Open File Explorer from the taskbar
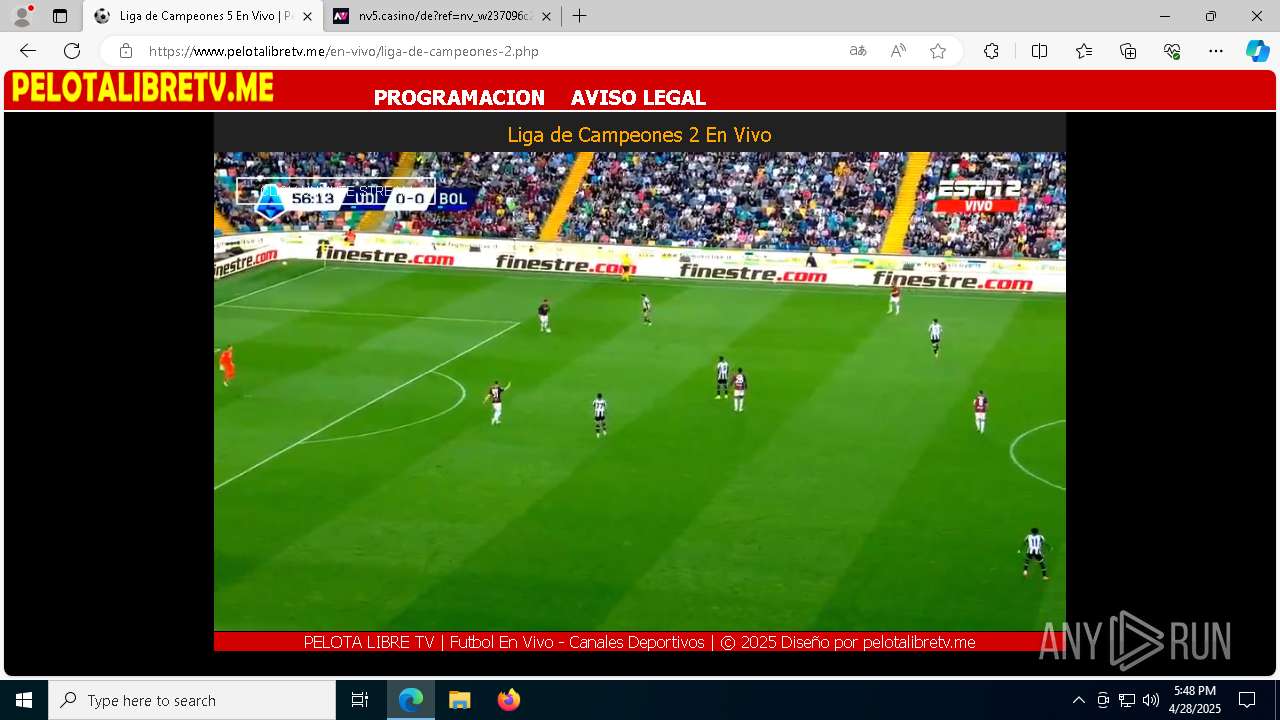1280x720 pixels. coord(459,700)
